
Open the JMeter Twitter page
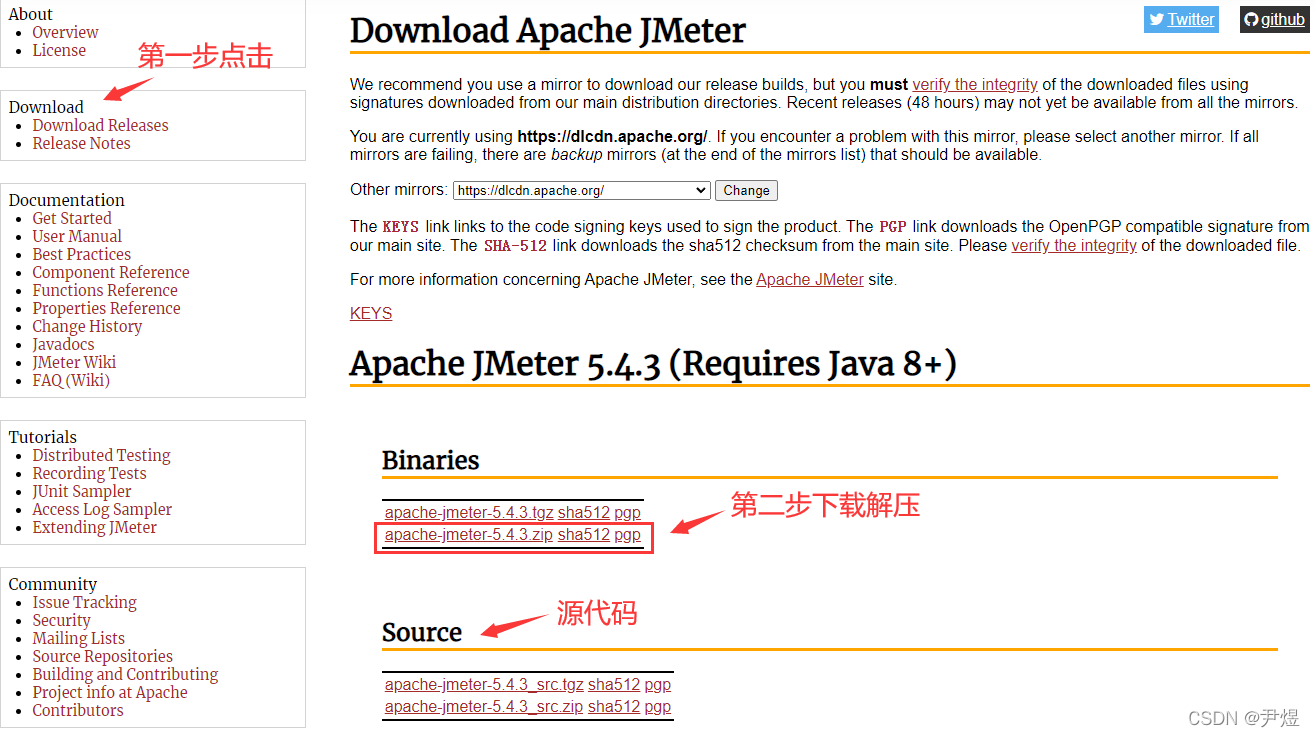click(1181, 19)
